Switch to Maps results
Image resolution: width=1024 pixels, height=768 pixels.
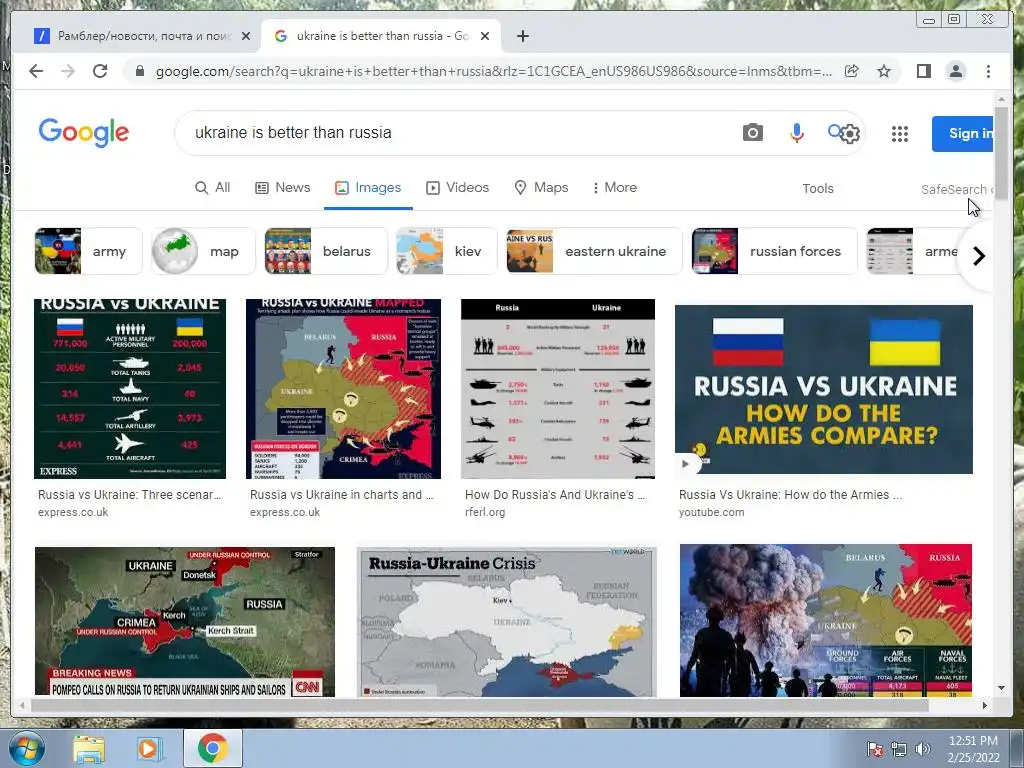(541, 187)
